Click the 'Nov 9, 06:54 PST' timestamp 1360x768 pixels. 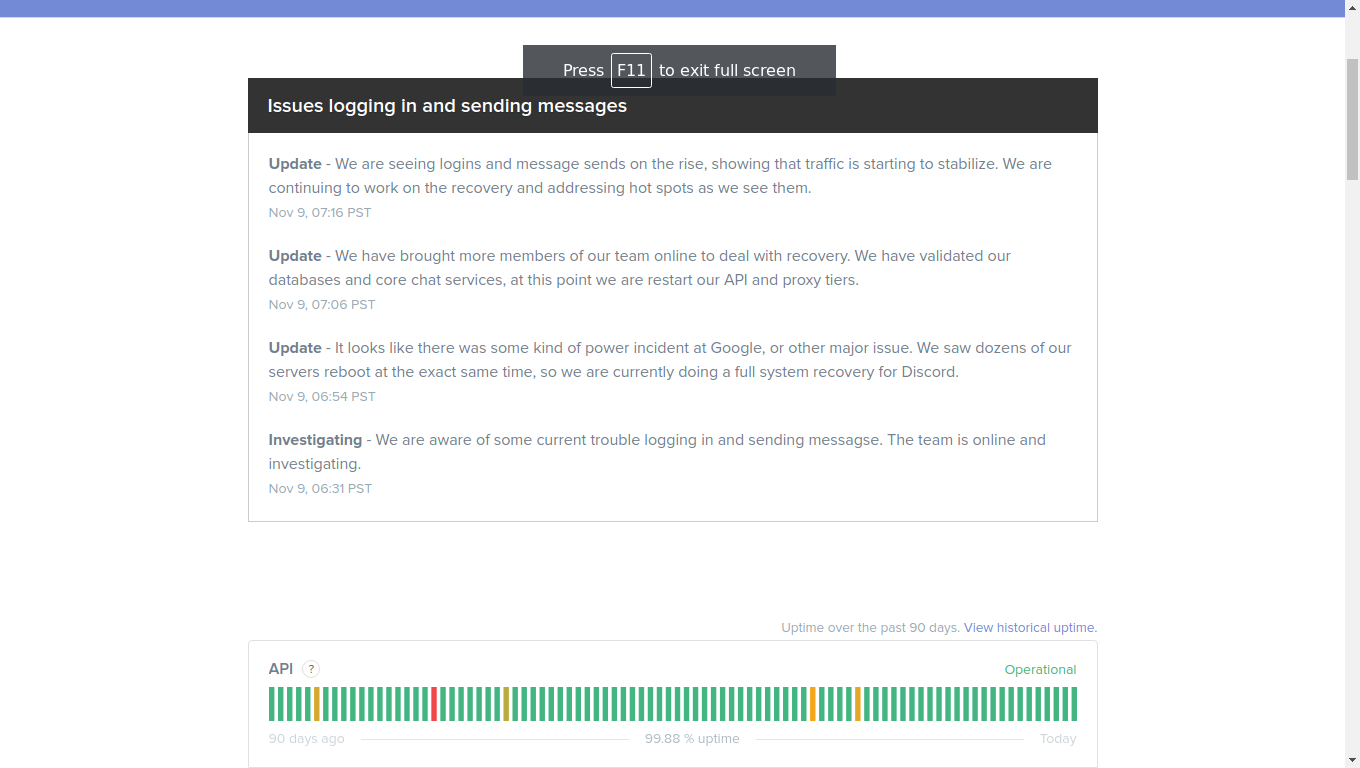click(x=322, y=397)
